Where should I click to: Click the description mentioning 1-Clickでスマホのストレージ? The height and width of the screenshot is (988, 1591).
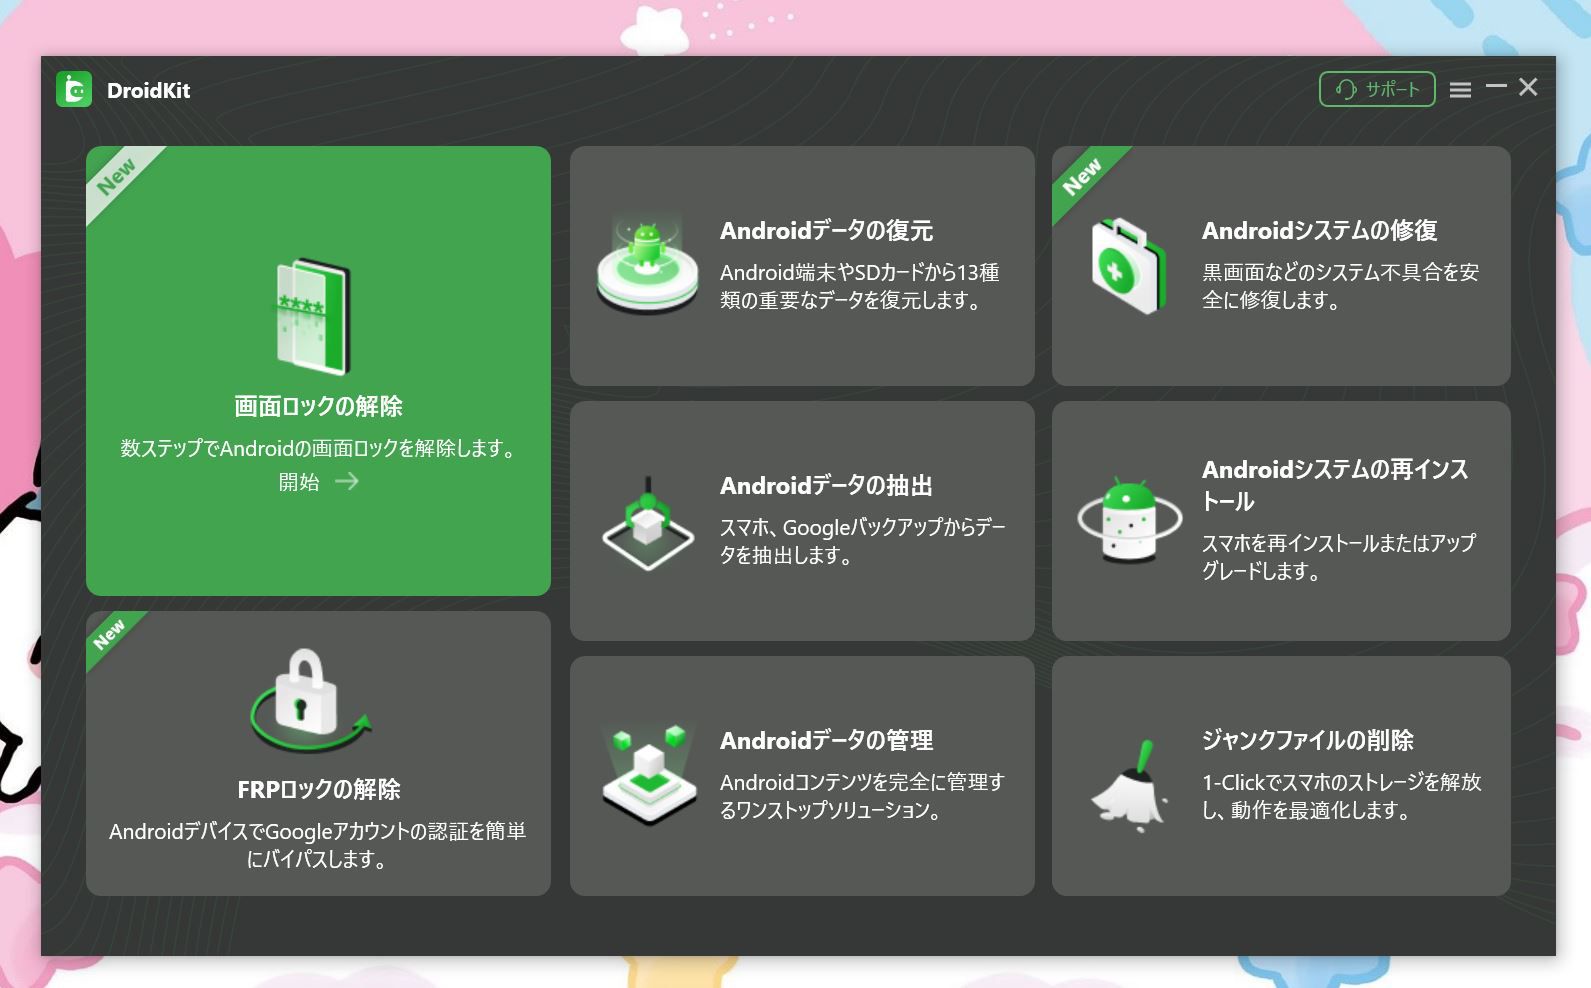pos(1342,796)
